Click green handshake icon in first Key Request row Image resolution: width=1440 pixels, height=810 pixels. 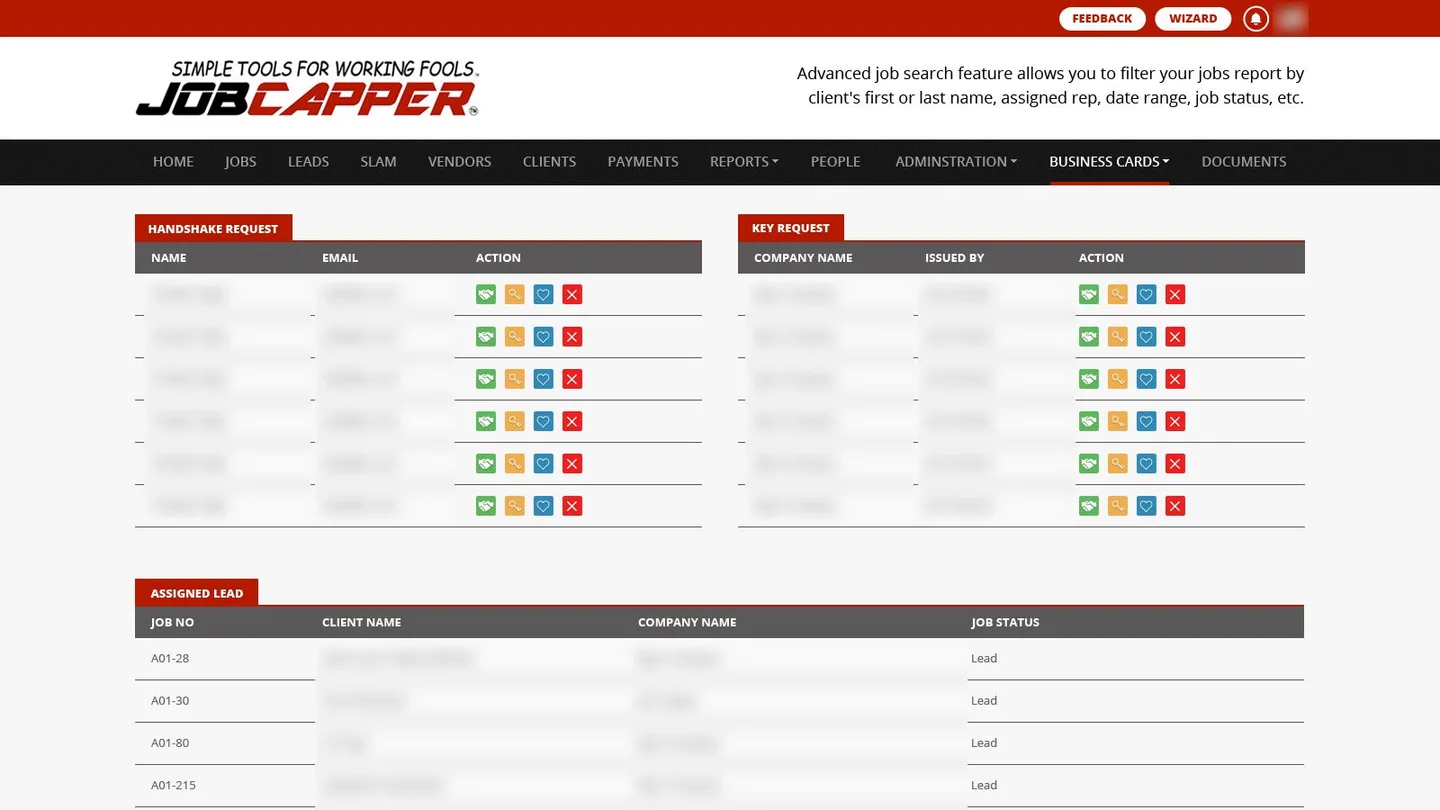1089,294
